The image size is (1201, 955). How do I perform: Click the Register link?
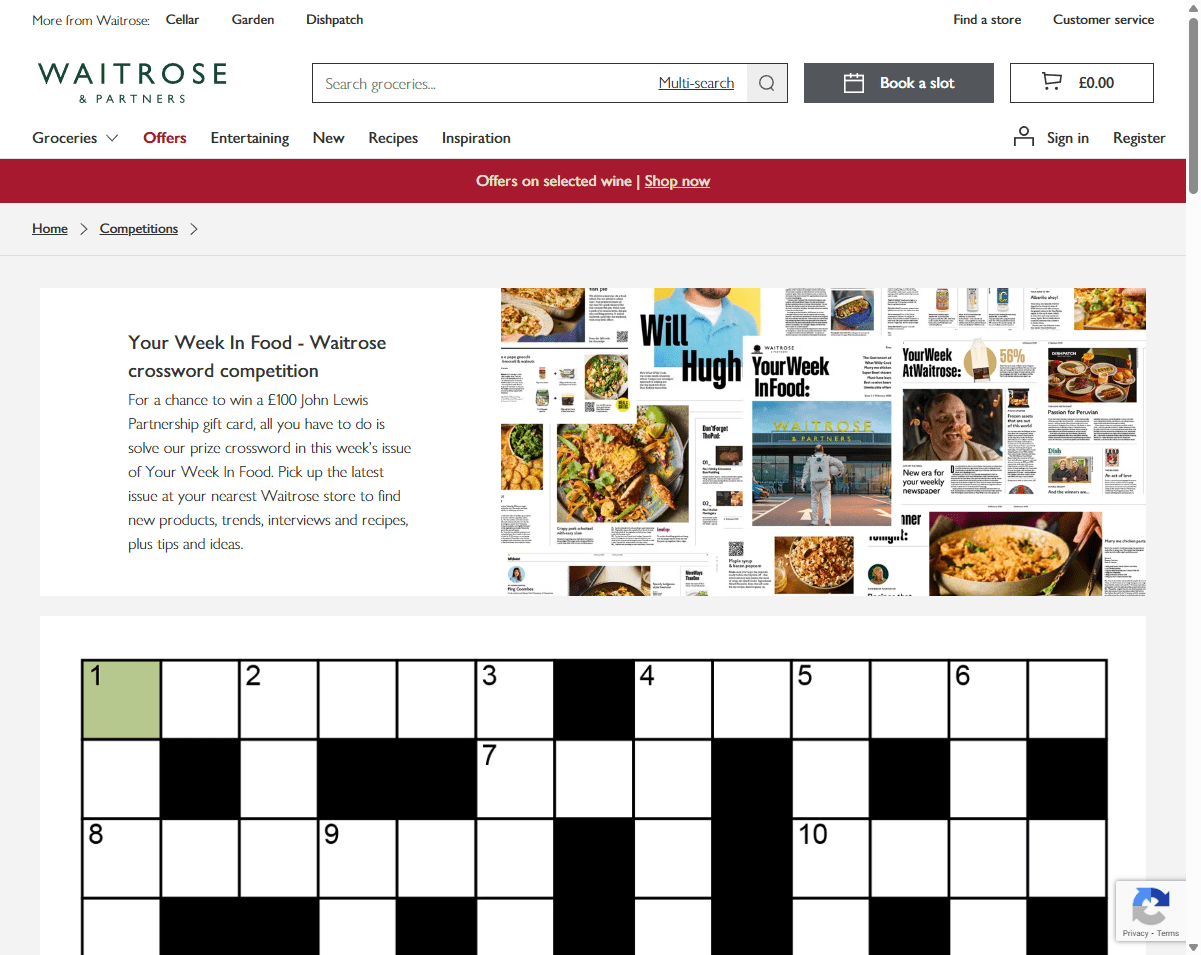pos(1139,138)
